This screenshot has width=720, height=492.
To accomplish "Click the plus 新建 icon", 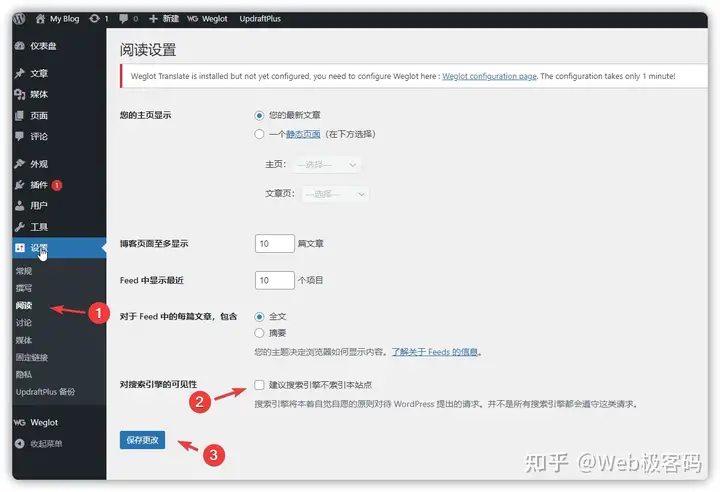I will (153, 19).
